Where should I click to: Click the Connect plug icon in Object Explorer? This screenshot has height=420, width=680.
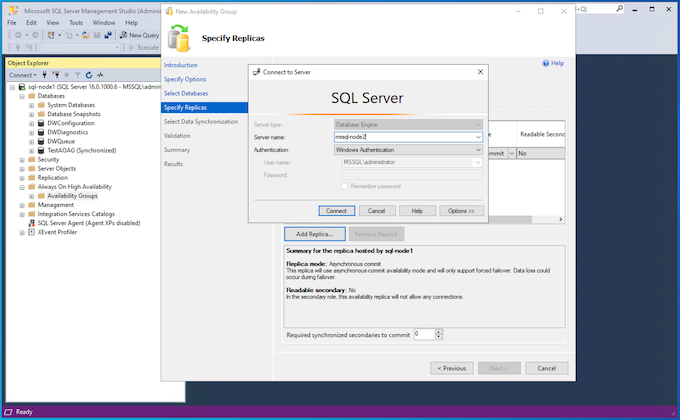pos(44,75)
